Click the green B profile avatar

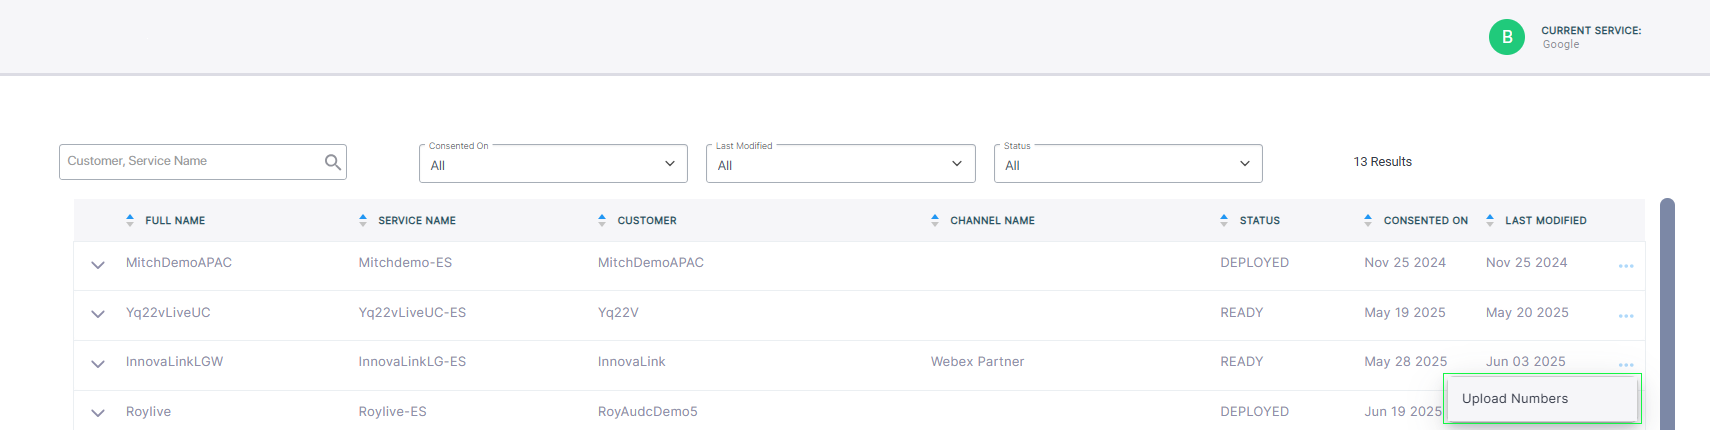point(1506,37)
